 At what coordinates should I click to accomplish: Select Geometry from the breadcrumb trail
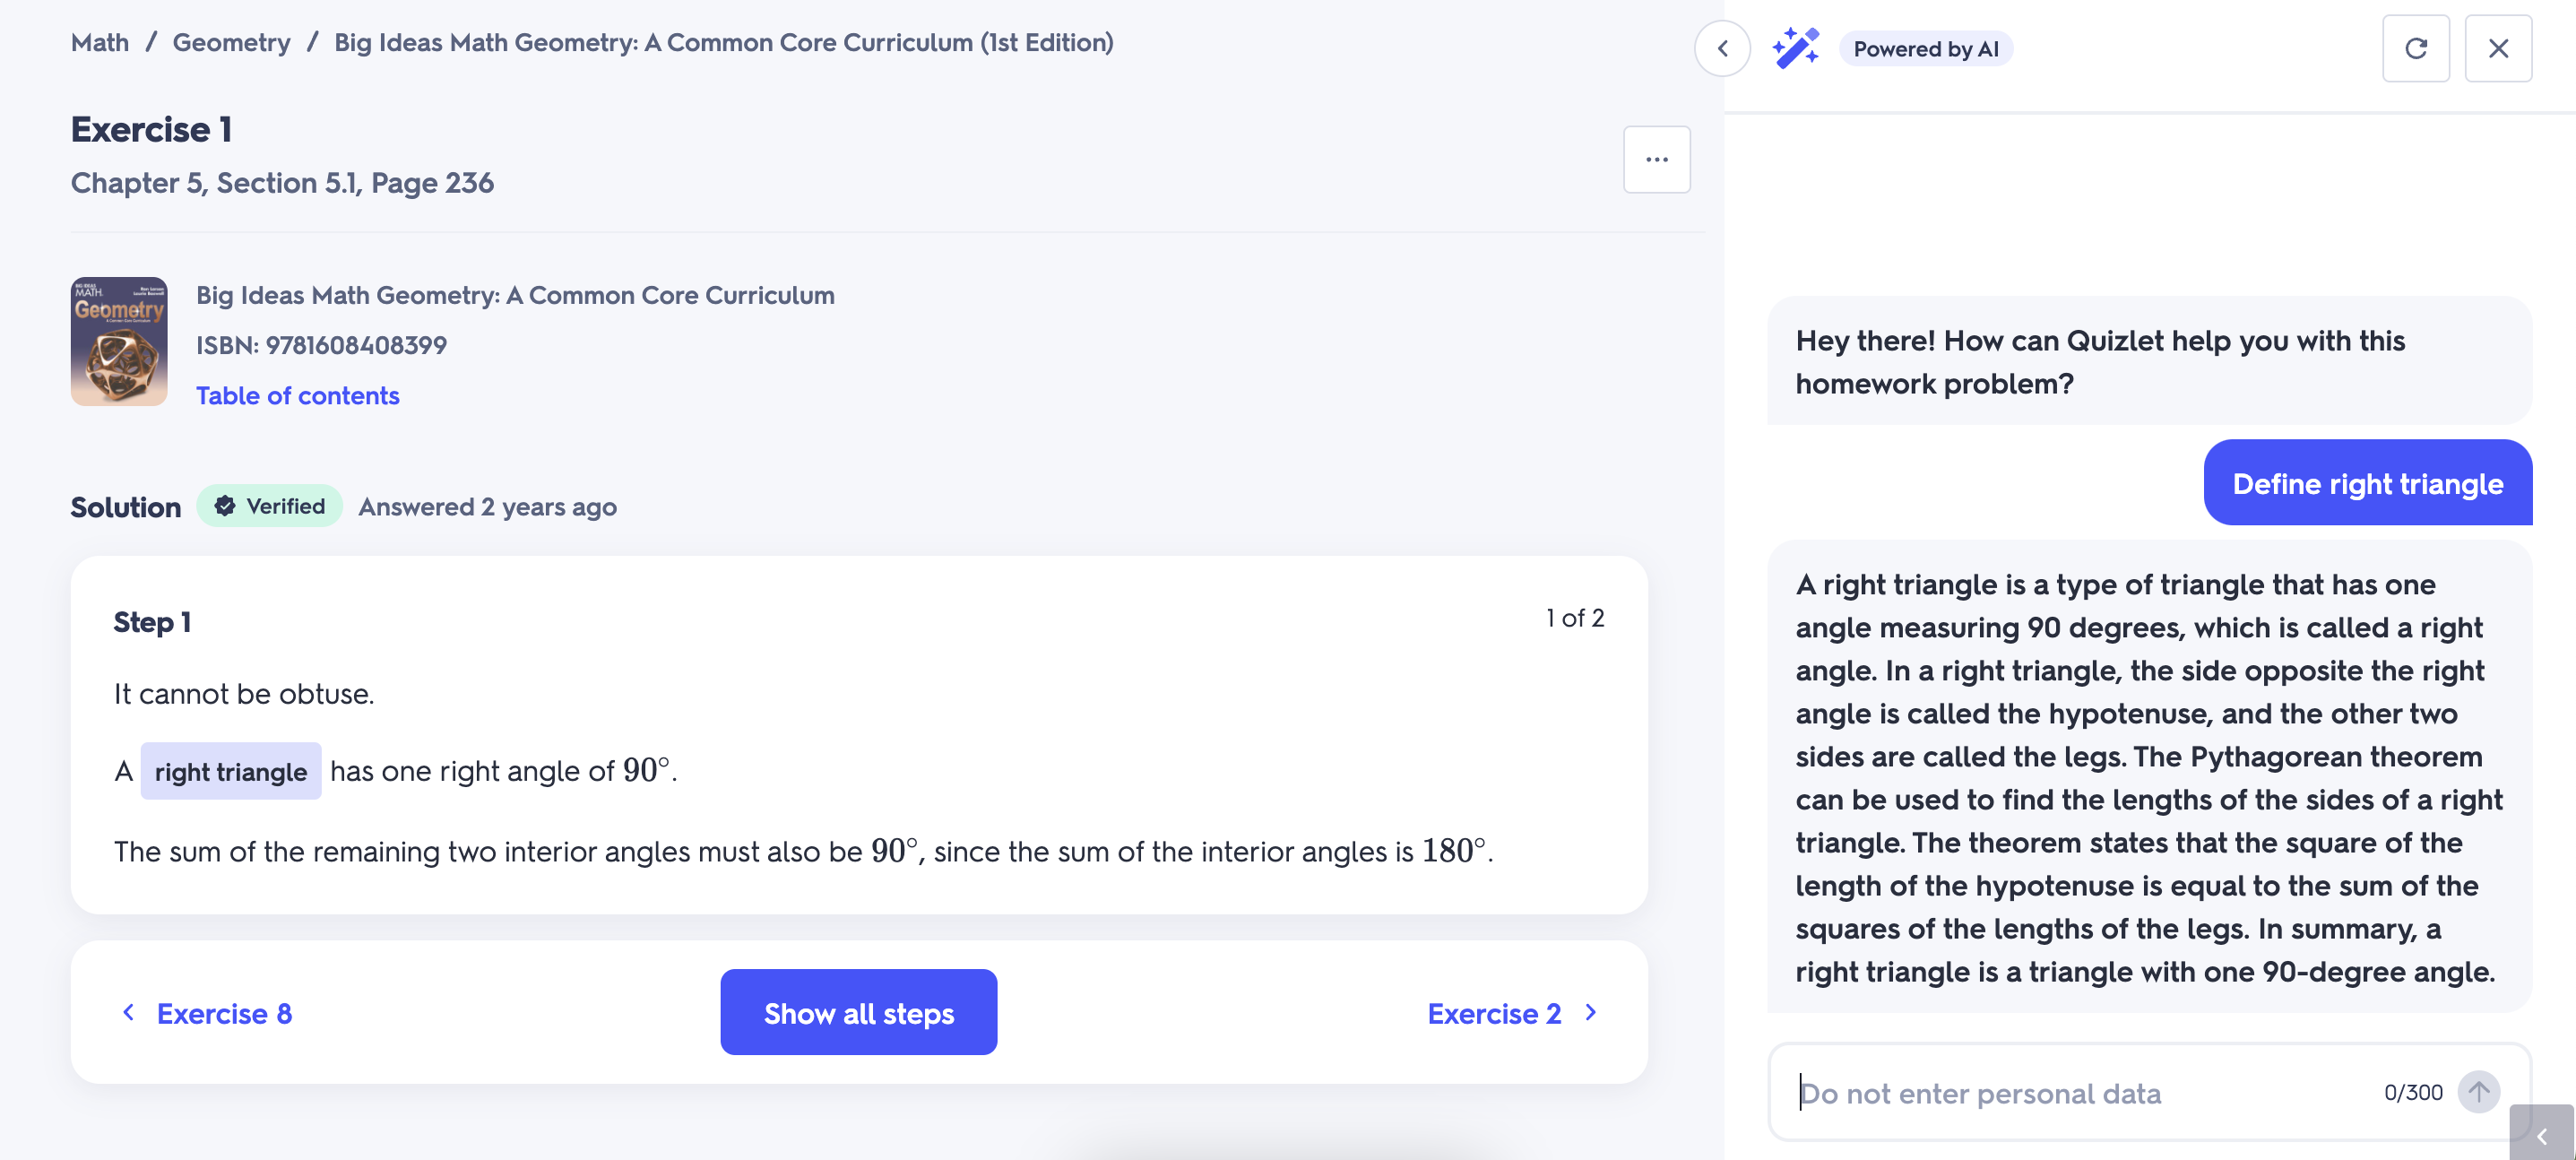(231, 42)
